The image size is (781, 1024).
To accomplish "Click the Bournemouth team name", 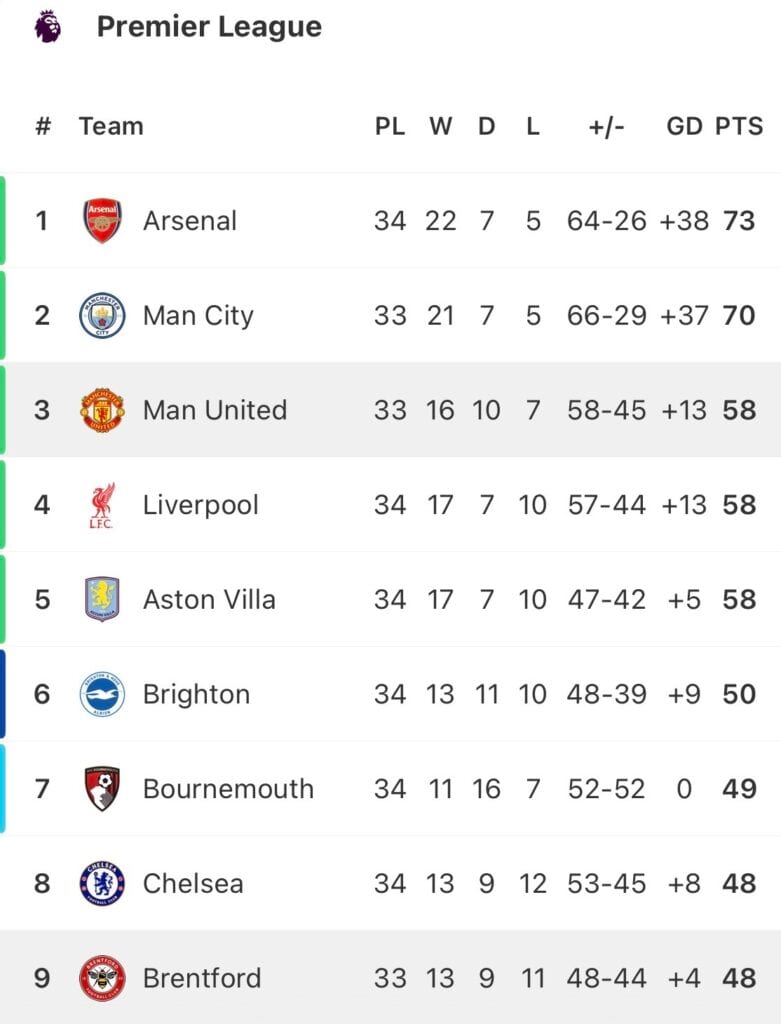I will 228,789.
